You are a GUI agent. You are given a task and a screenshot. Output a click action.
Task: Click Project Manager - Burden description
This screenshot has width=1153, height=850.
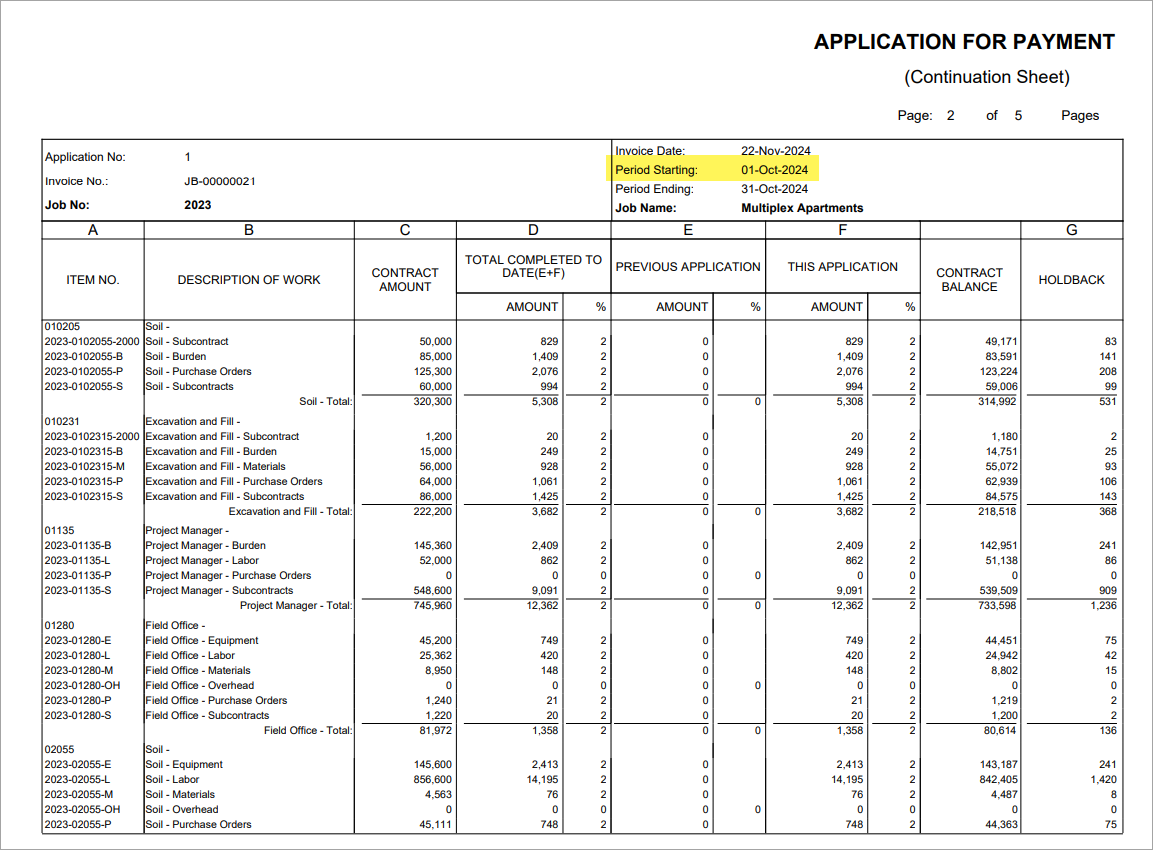[x=206, y=546]
